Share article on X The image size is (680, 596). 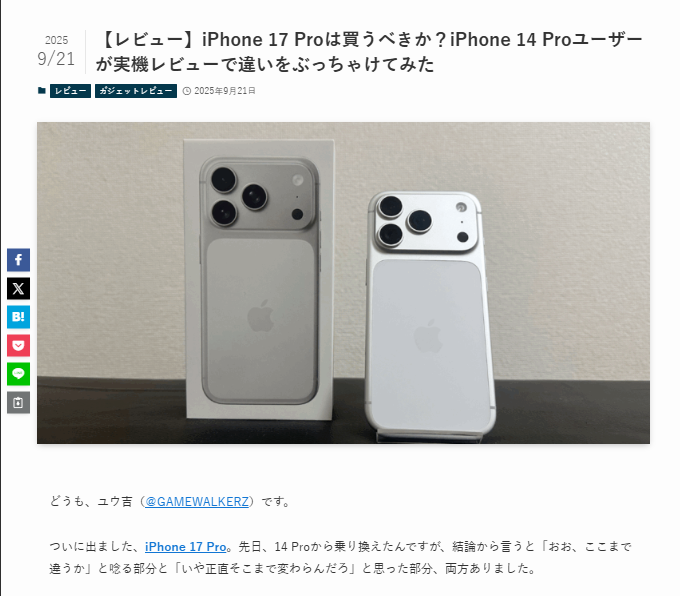pyautogui.click(x=18, y=288)
